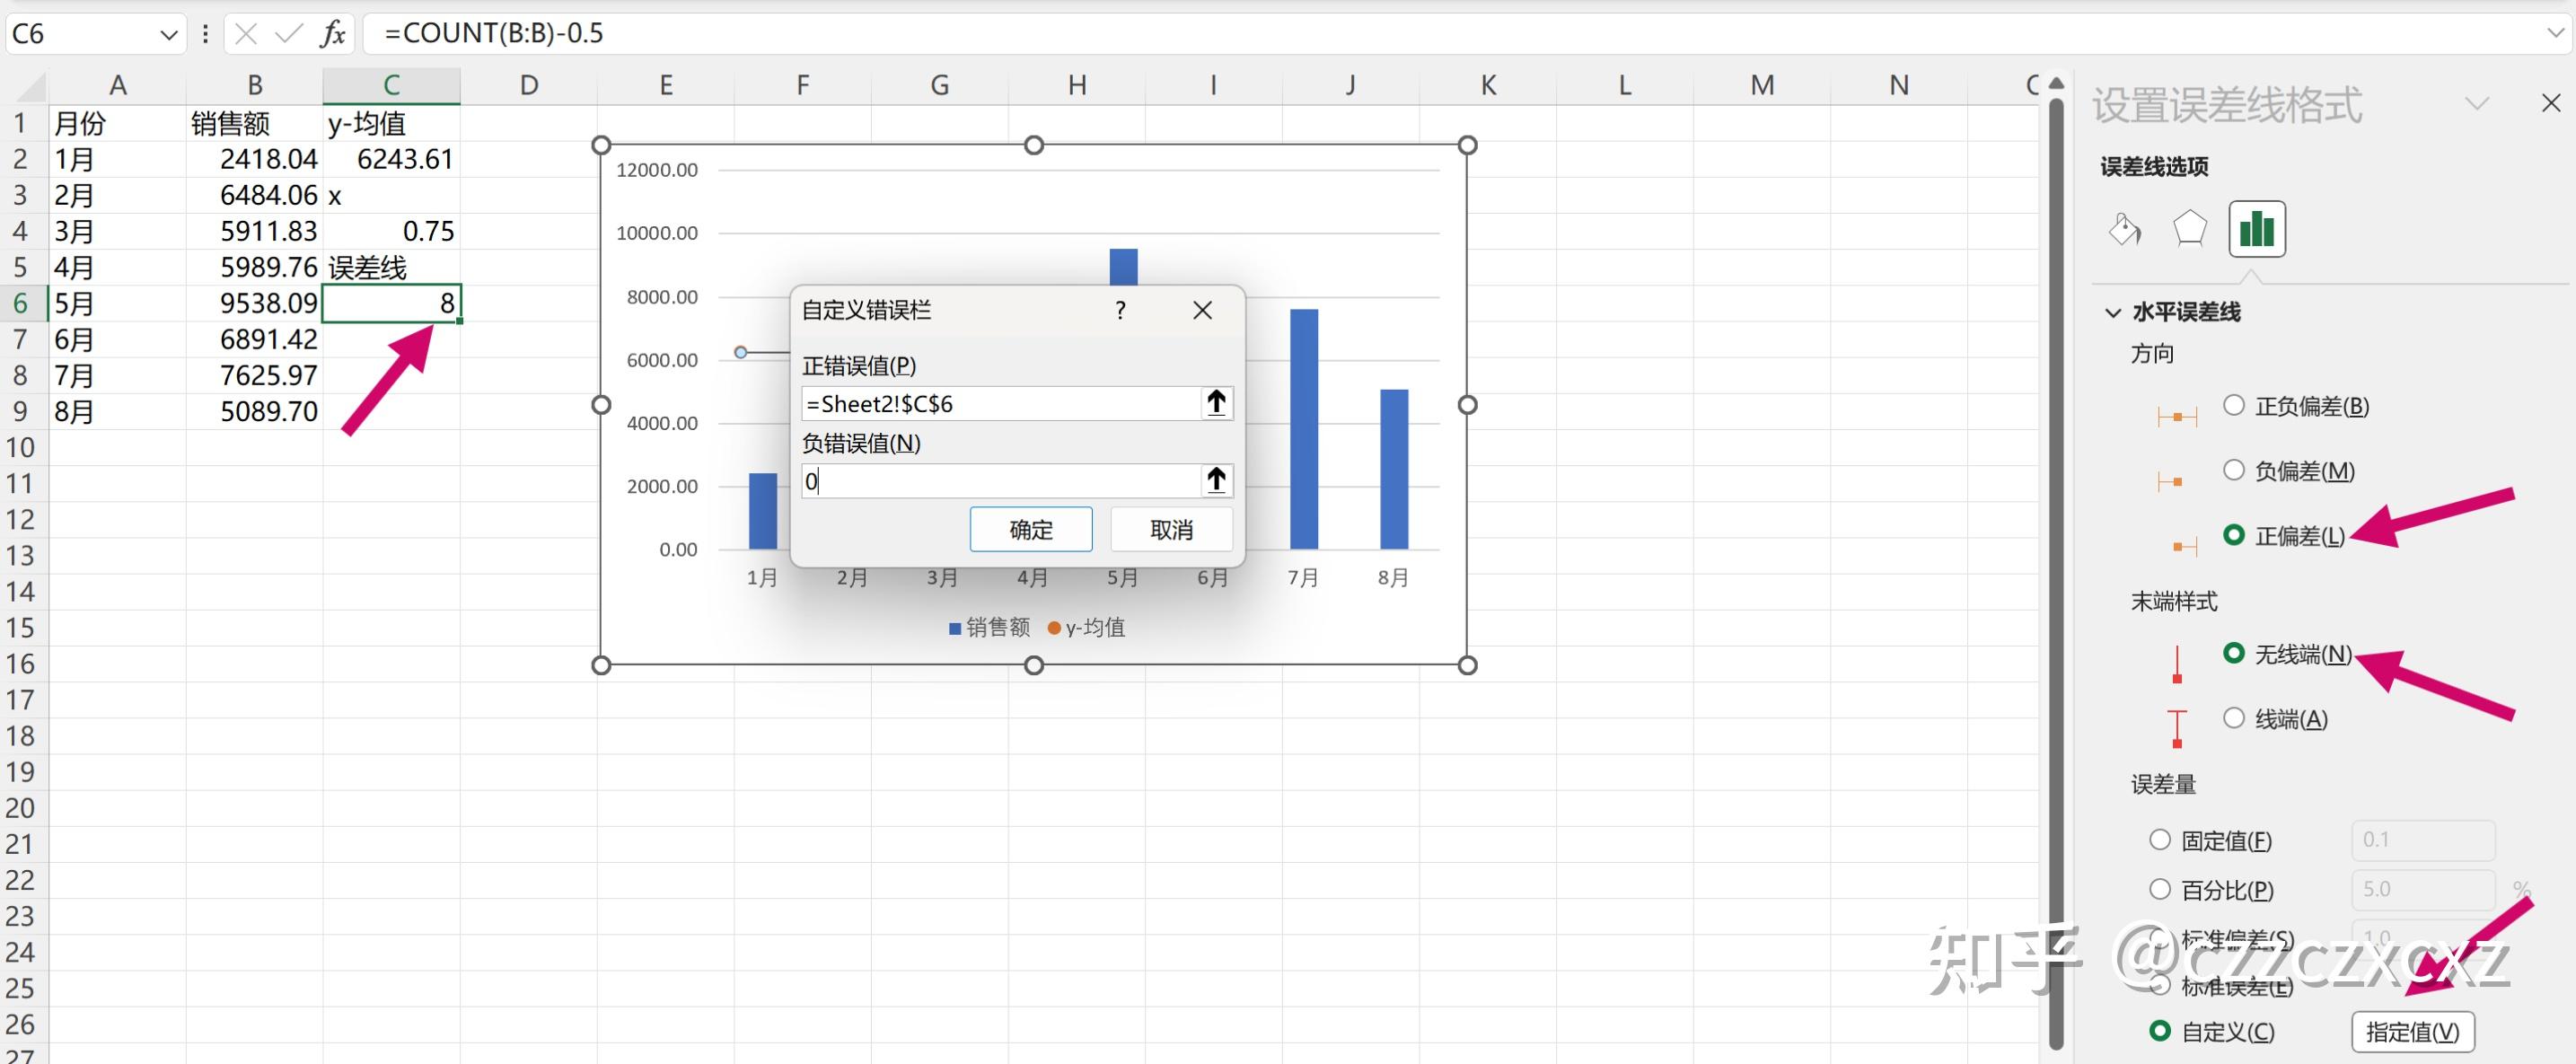Click the dialog help question mark
This screenshot has width=2576, height=1064.
coord(1120,310)
